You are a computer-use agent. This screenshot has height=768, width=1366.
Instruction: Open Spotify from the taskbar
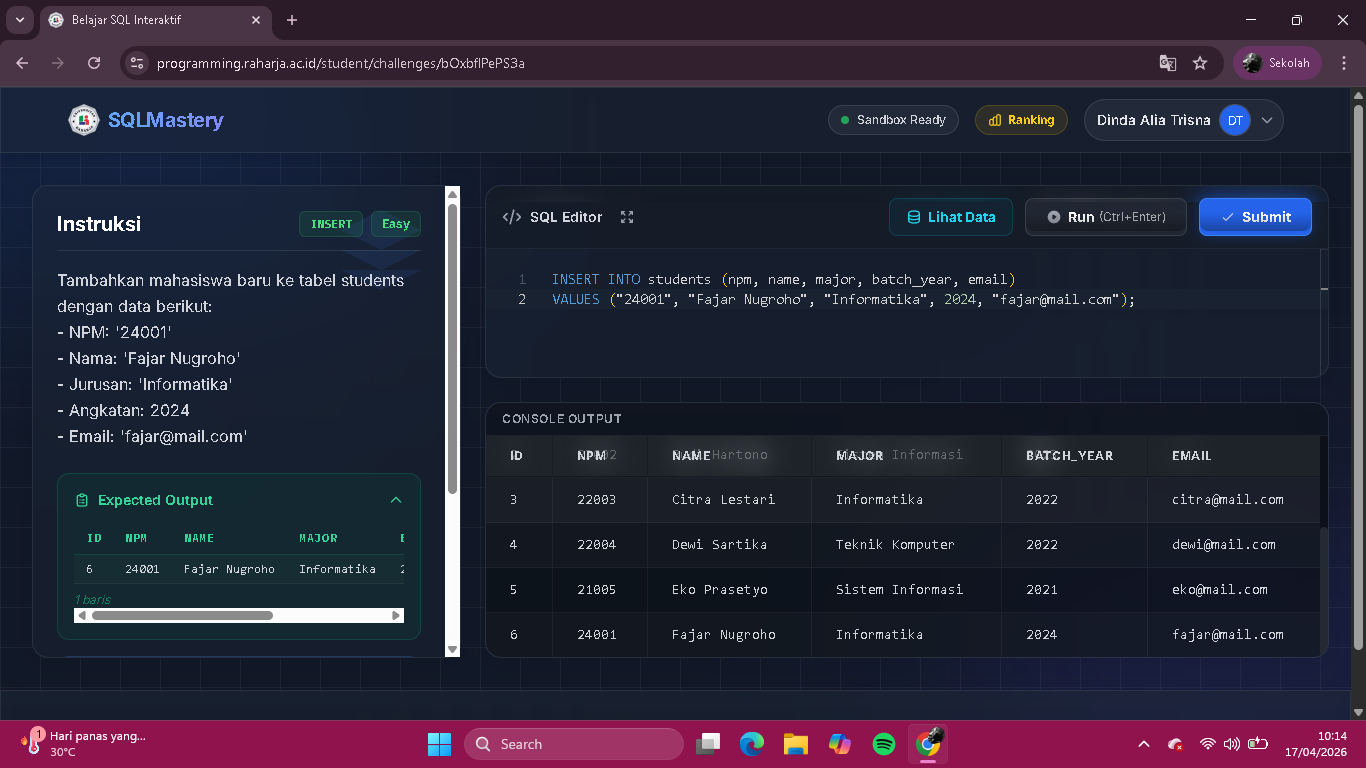coord(883,744)
